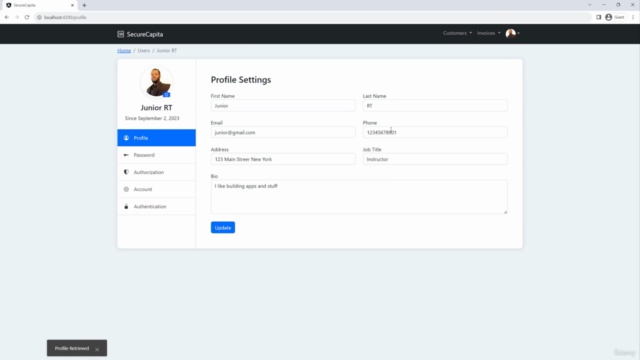Image resolution: width=640 pixels, height=360 pixels.
Task: Click the First Name input field
Action: tap(283, 106)
